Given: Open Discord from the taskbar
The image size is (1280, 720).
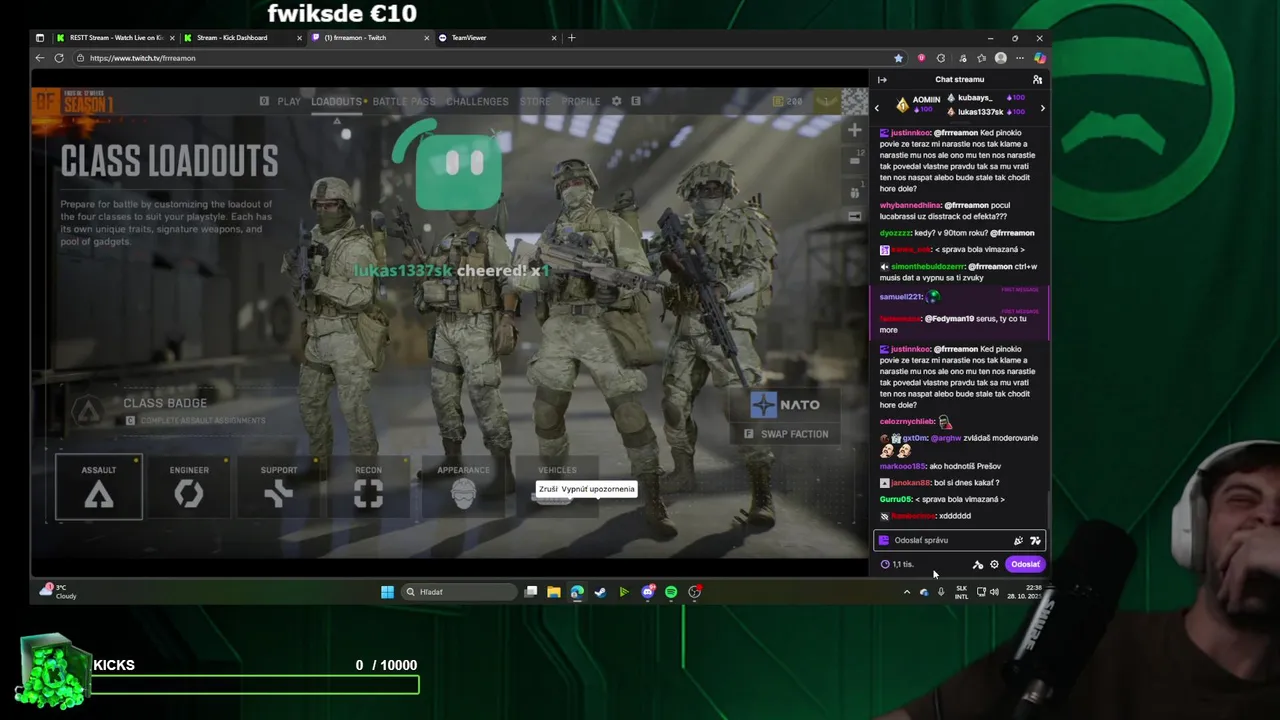Looking at the screenshot, I should 647,592.
